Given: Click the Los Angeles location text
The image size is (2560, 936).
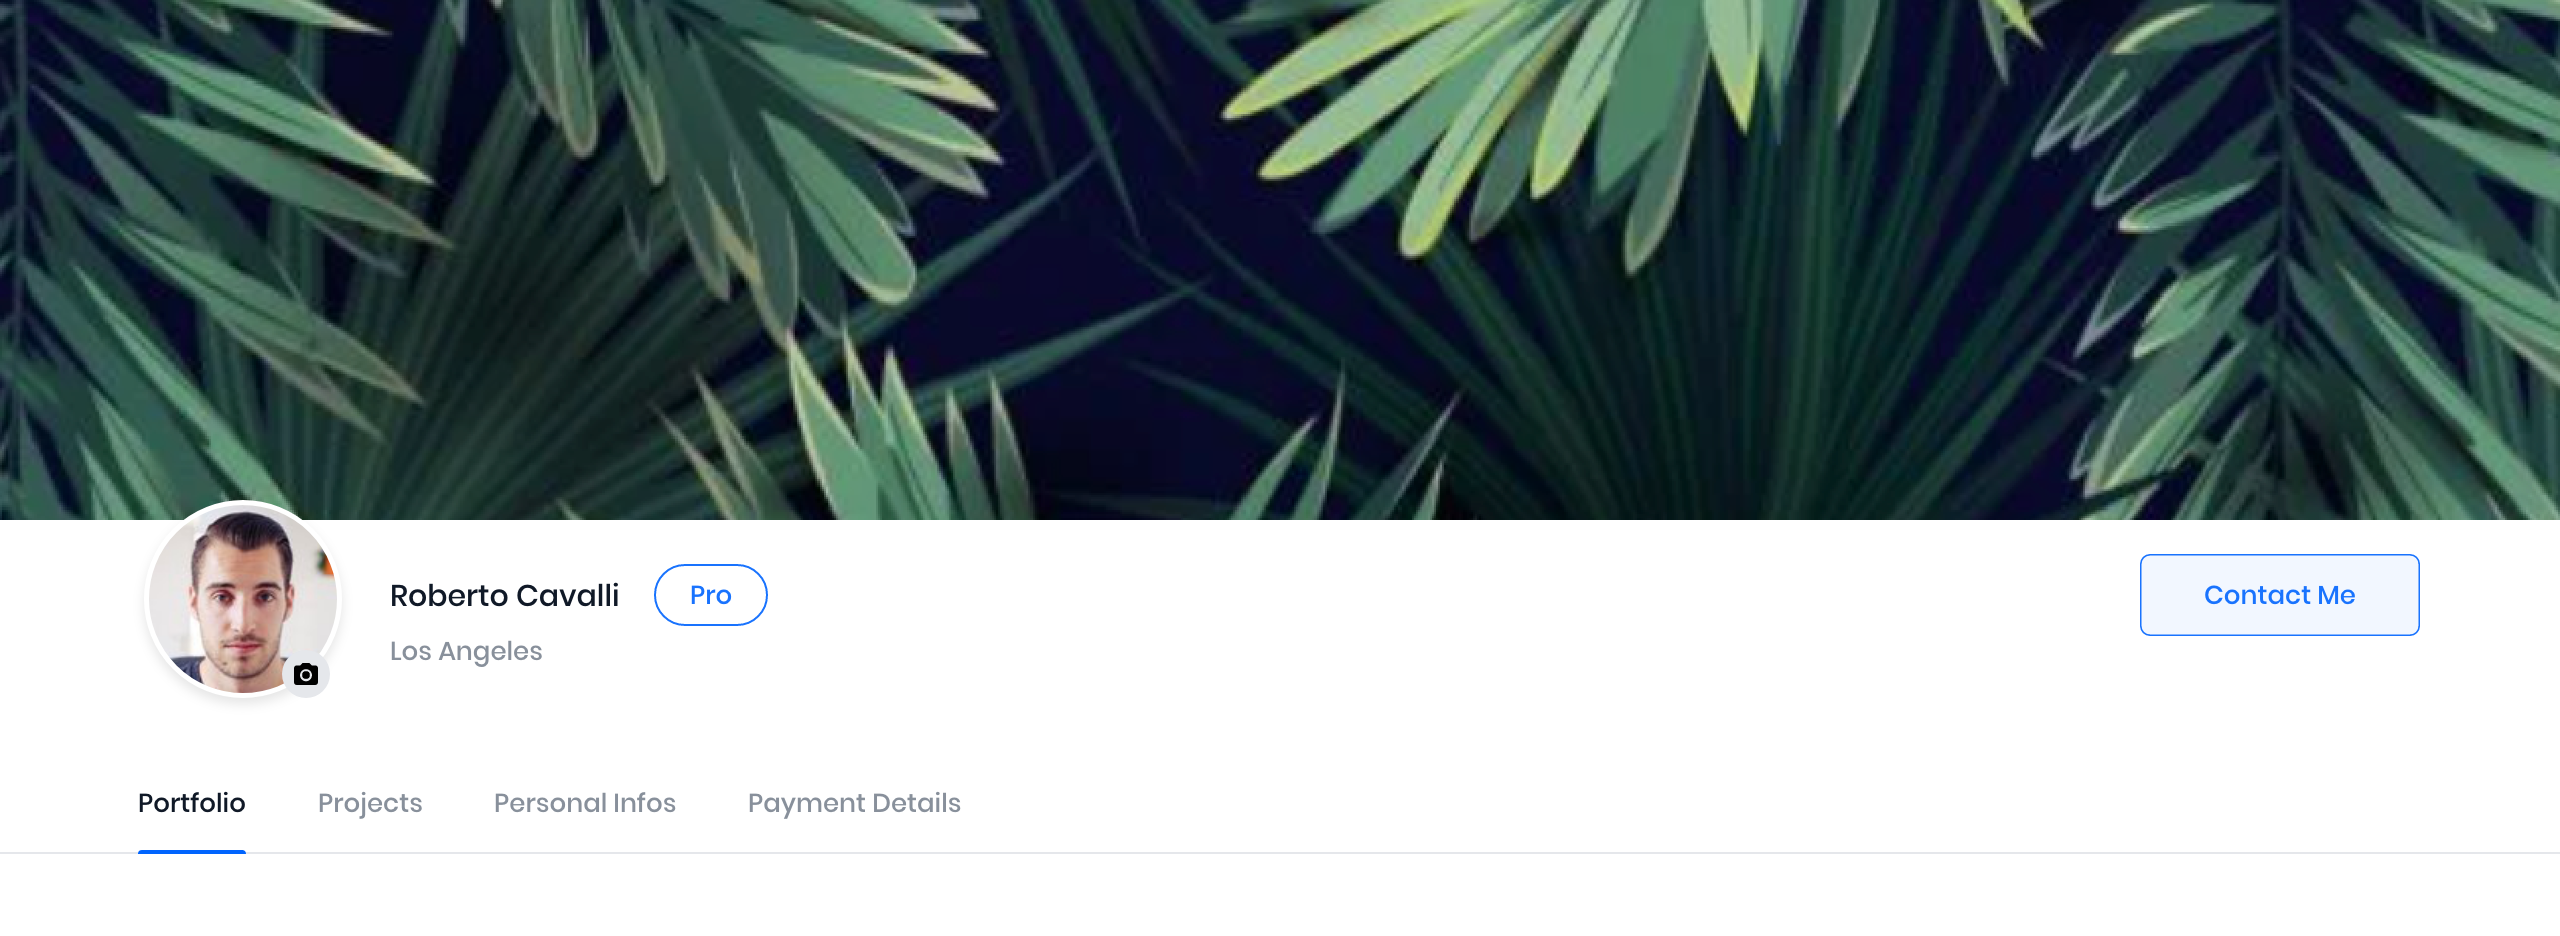Looking at the screenshot, I should pyautogui.click(x=466, y=651).
